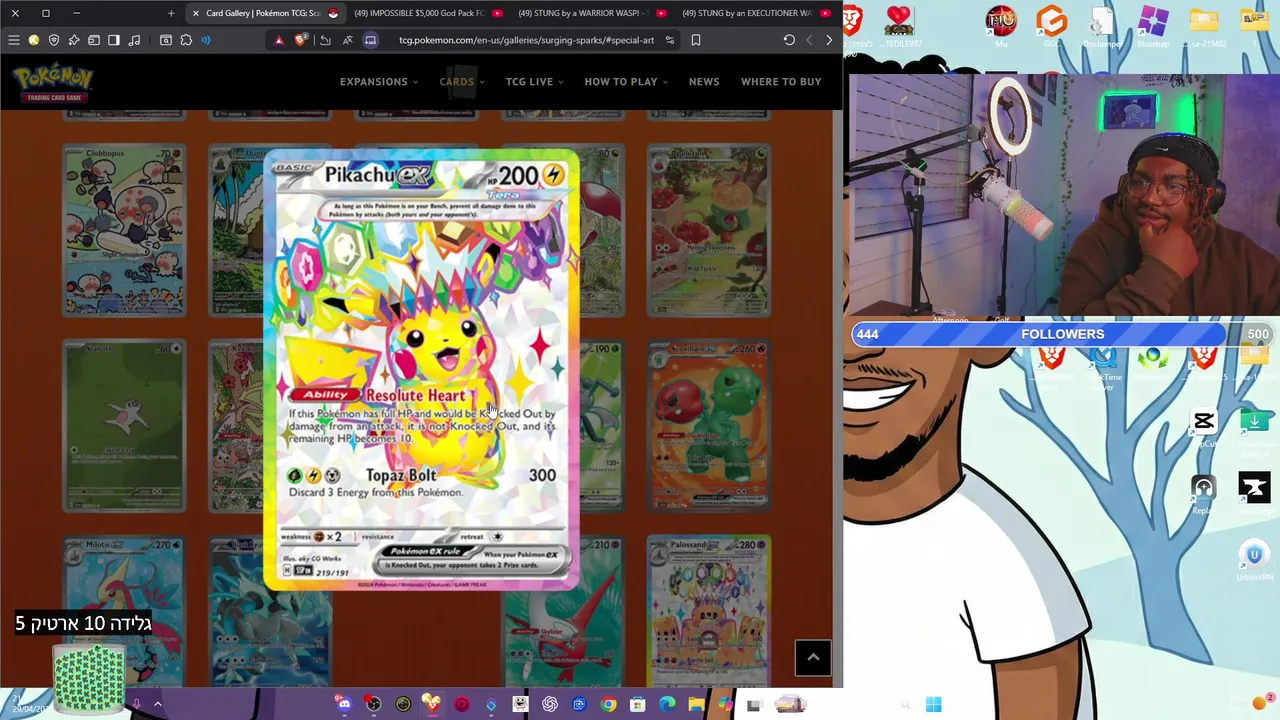Close the Card Gallery browser tab
Screen dimensions: 1280x720
point(195,13)
